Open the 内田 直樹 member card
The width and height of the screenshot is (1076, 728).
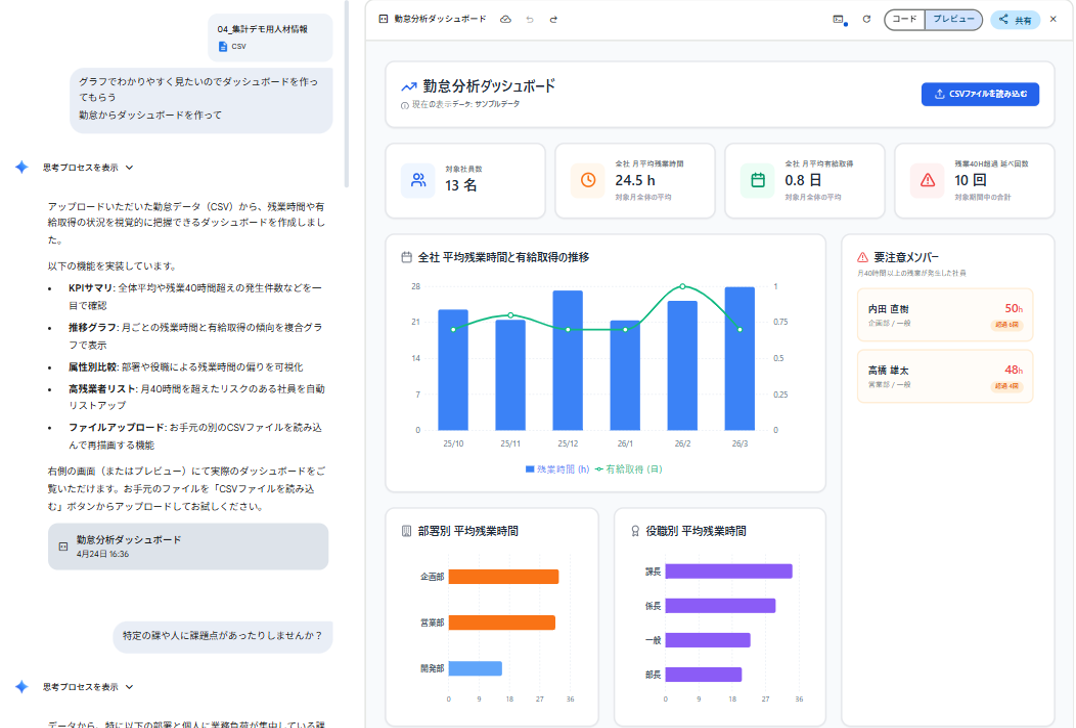945,315
